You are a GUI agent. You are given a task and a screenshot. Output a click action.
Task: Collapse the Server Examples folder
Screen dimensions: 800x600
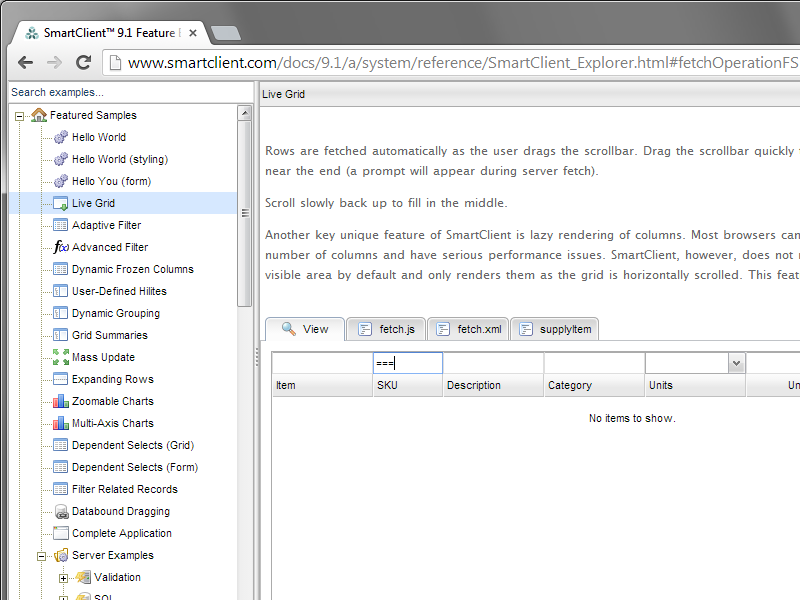[41, 556]
